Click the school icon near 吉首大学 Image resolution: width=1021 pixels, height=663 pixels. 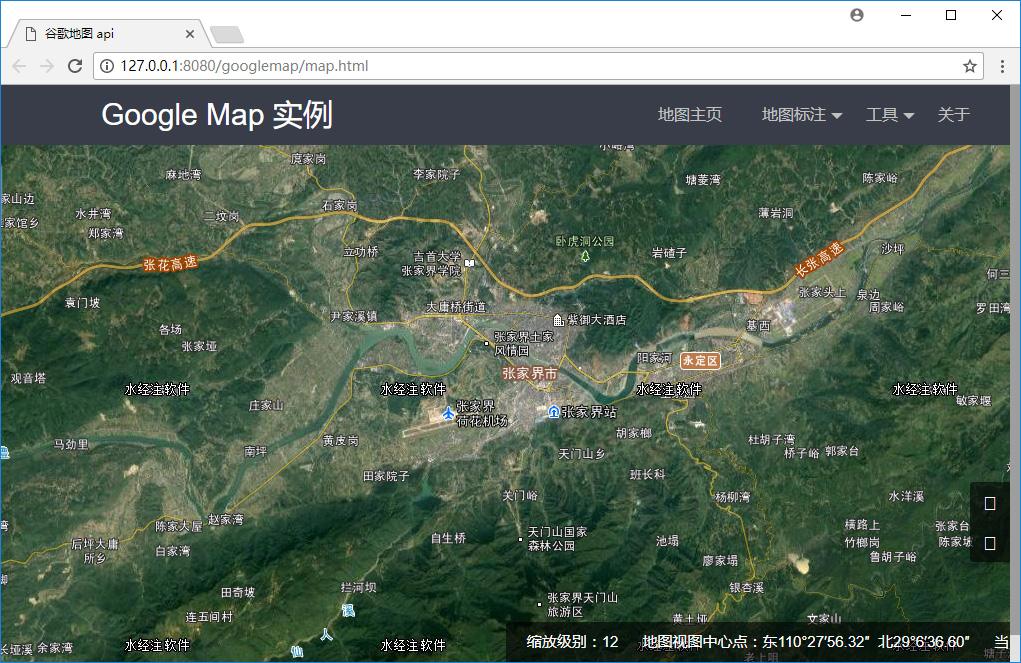coord(469,263)
